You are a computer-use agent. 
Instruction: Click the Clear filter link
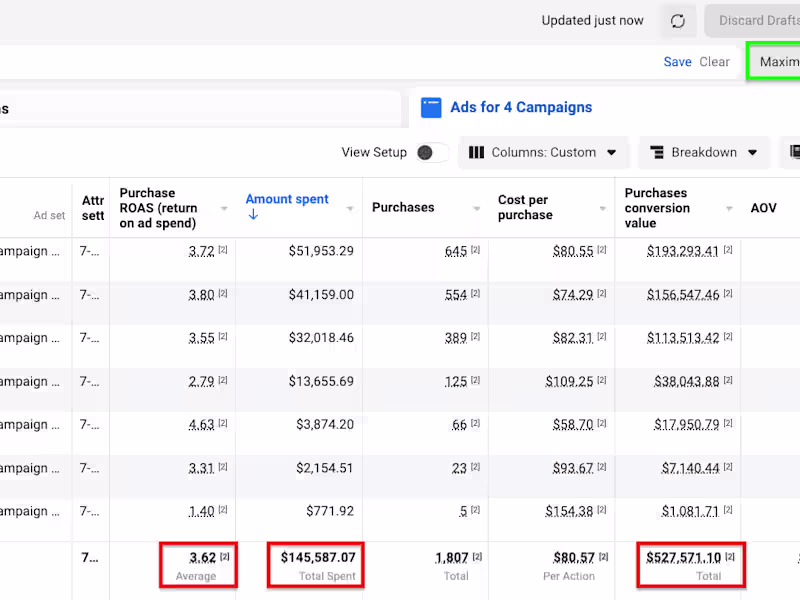coord(714,62)
